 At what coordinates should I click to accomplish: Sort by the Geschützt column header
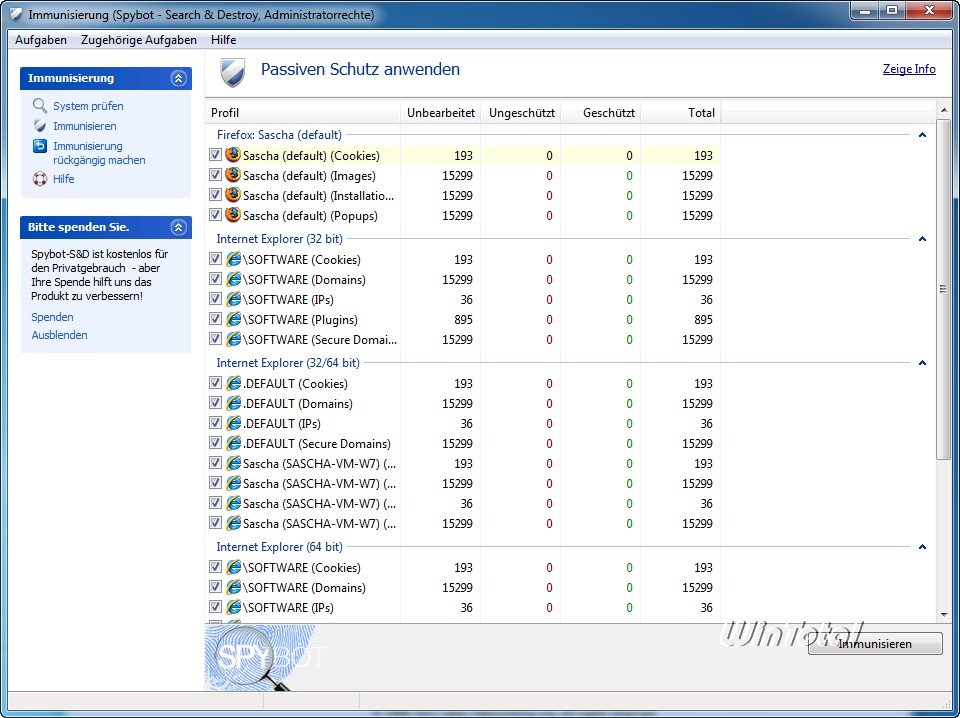[601, 113]
